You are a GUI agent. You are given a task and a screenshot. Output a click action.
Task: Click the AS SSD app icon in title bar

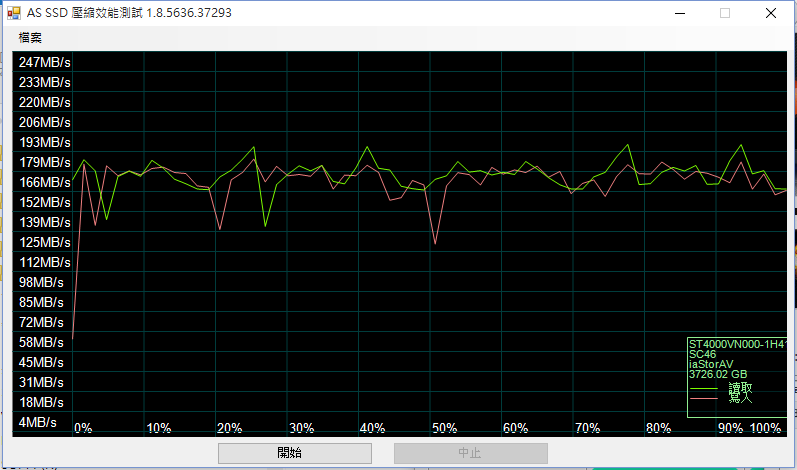pos(14,13)
